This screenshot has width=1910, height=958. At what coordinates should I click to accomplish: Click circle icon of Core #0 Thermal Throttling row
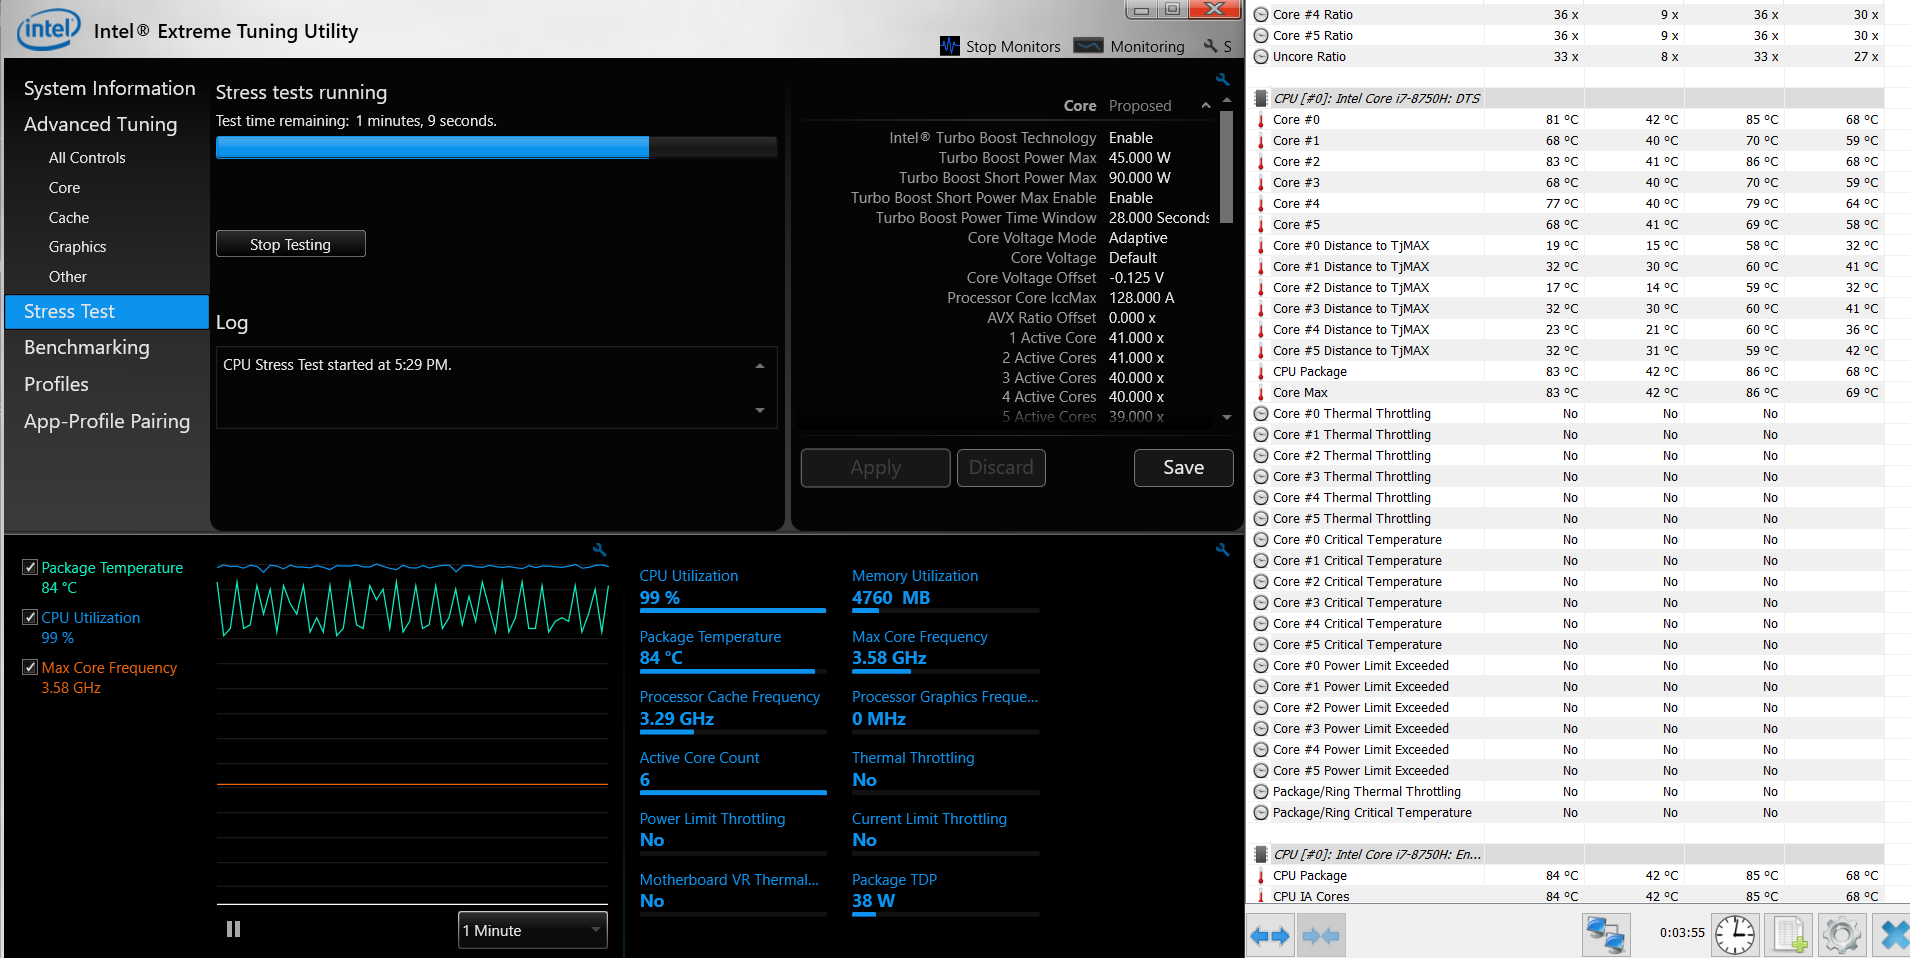click(1261, 413)
